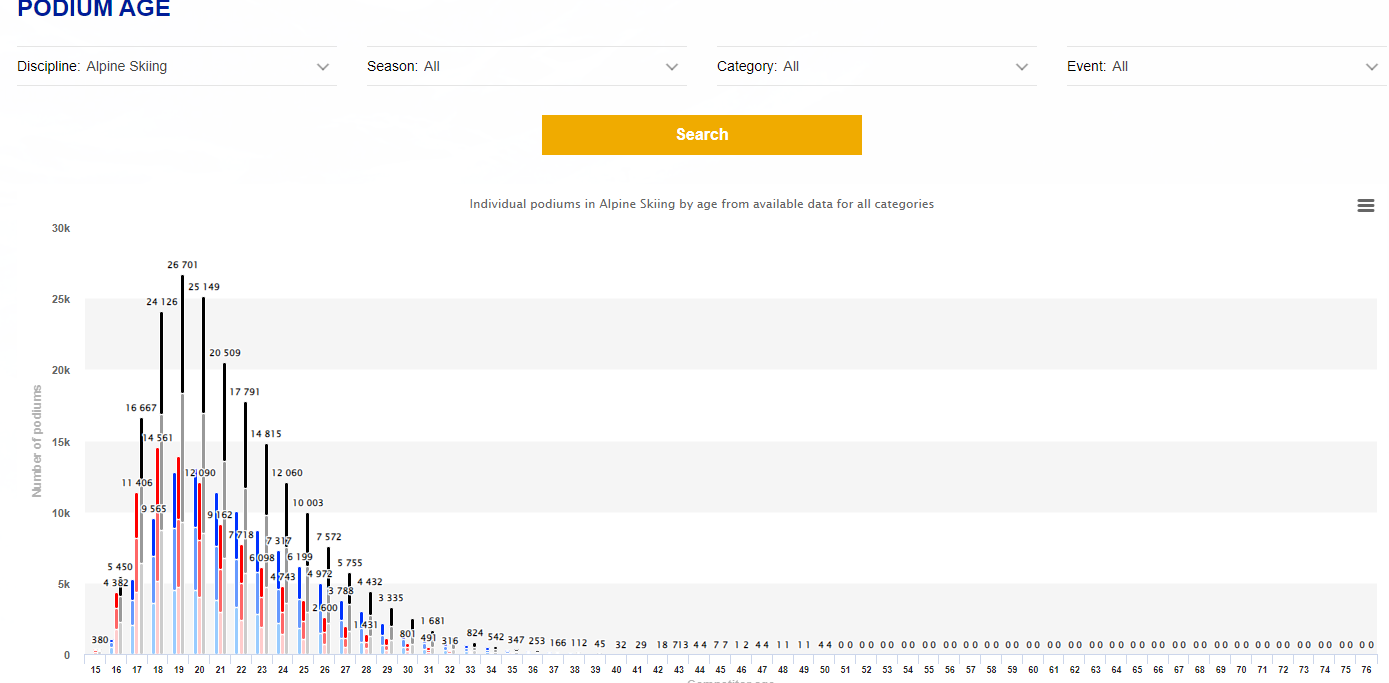
Task: Open the Category filter dropdown
Action: (x=876, y=67)
